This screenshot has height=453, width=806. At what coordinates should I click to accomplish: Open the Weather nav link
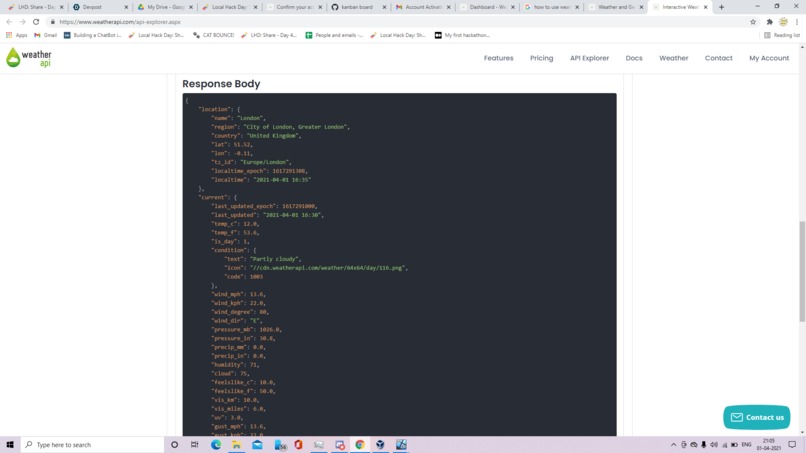(673, 58)
